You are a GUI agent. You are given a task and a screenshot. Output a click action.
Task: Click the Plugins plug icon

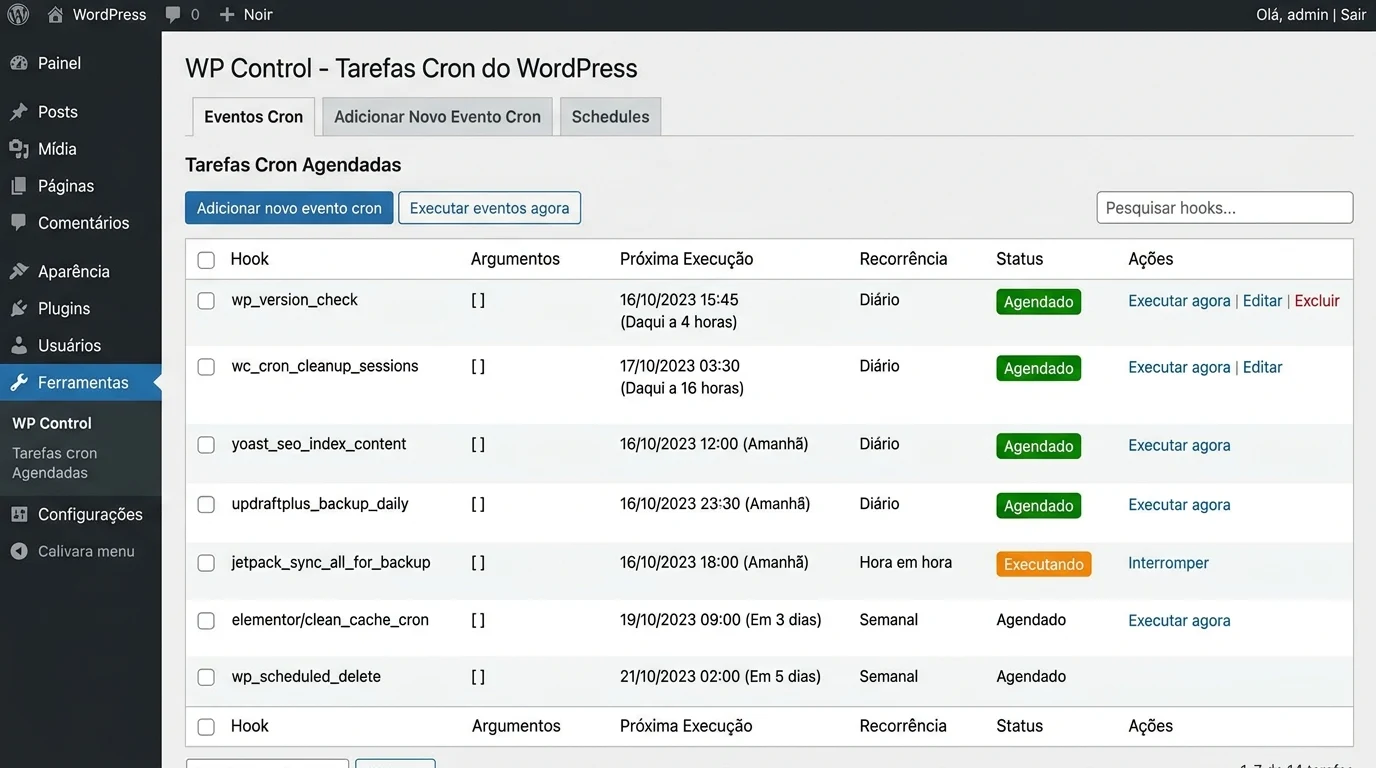point(19,309)
